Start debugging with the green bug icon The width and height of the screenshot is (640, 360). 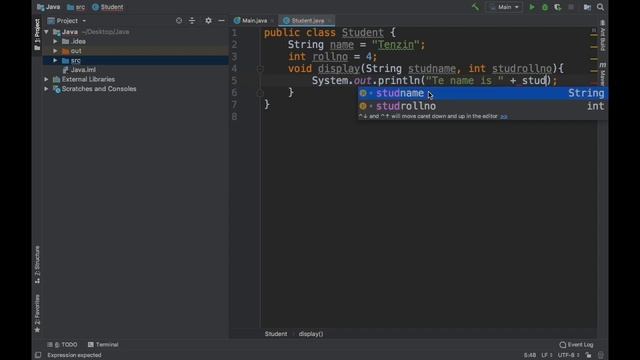[544, 7]
